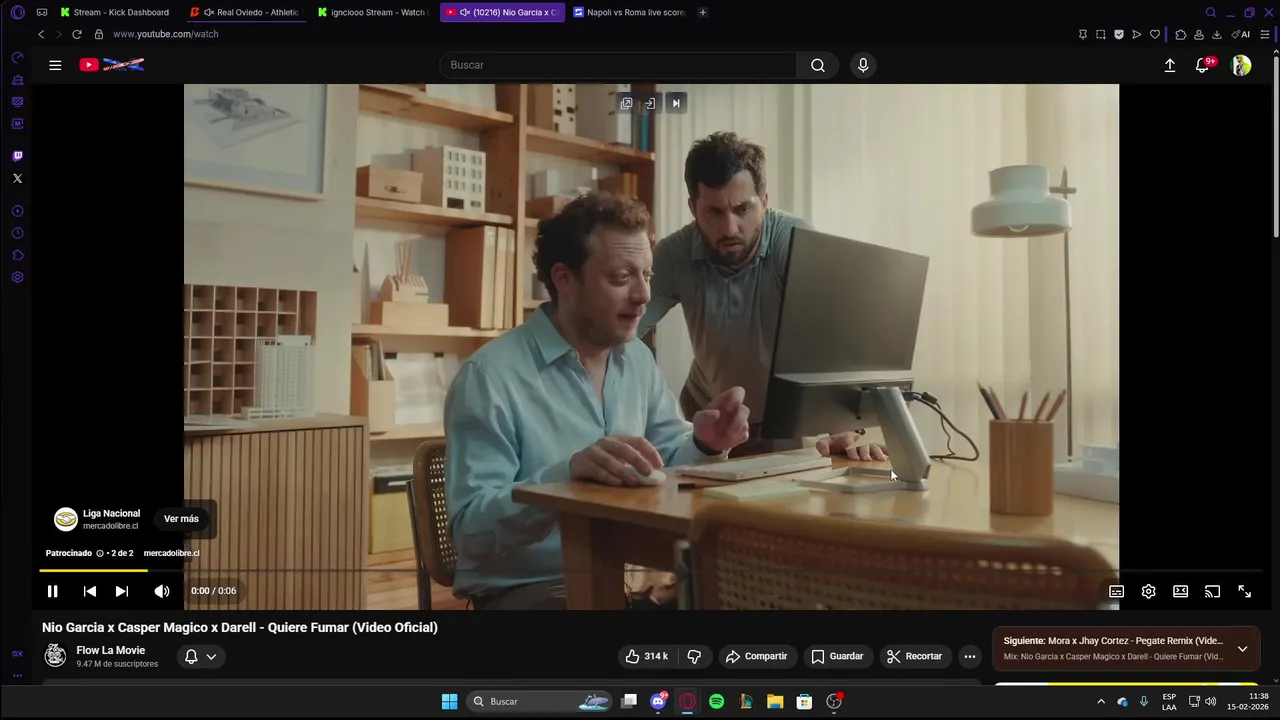
Task: Reload the current page
Action: pyautogui.click(x=77, y=34)
